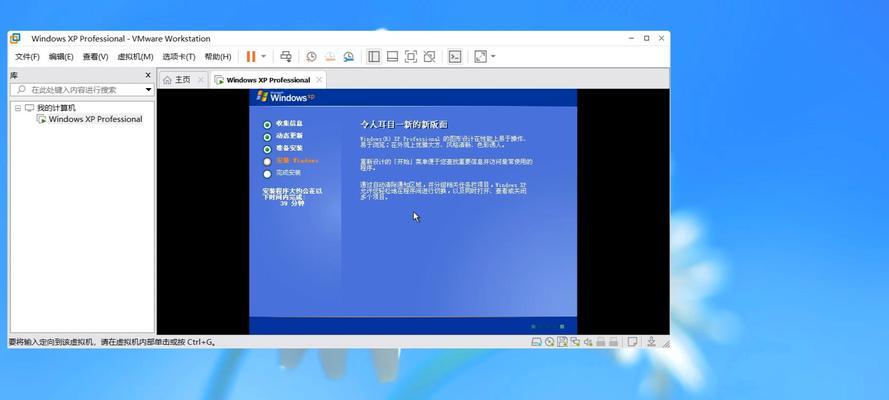The image size is (889, 400).
Task: Enter full screen mode
Action: pyautogui.click(x=411, y=57)
